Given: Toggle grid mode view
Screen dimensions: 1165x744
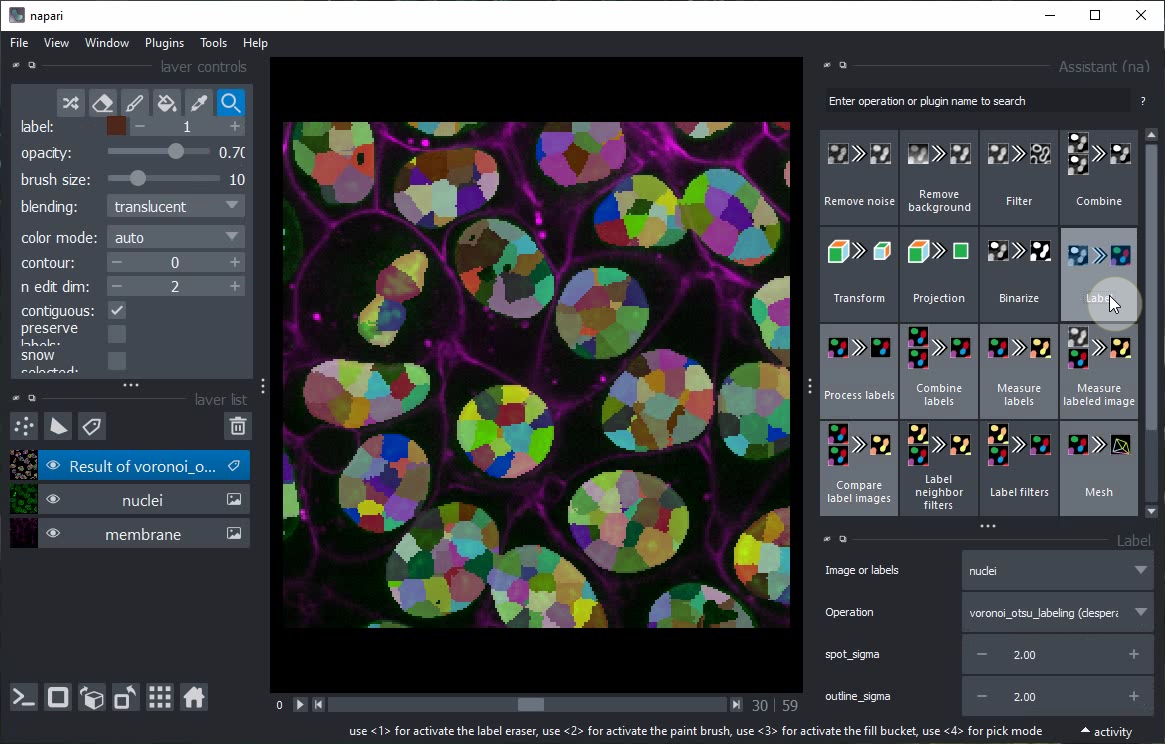Looking at the screenshot, I should pos(160,698).
